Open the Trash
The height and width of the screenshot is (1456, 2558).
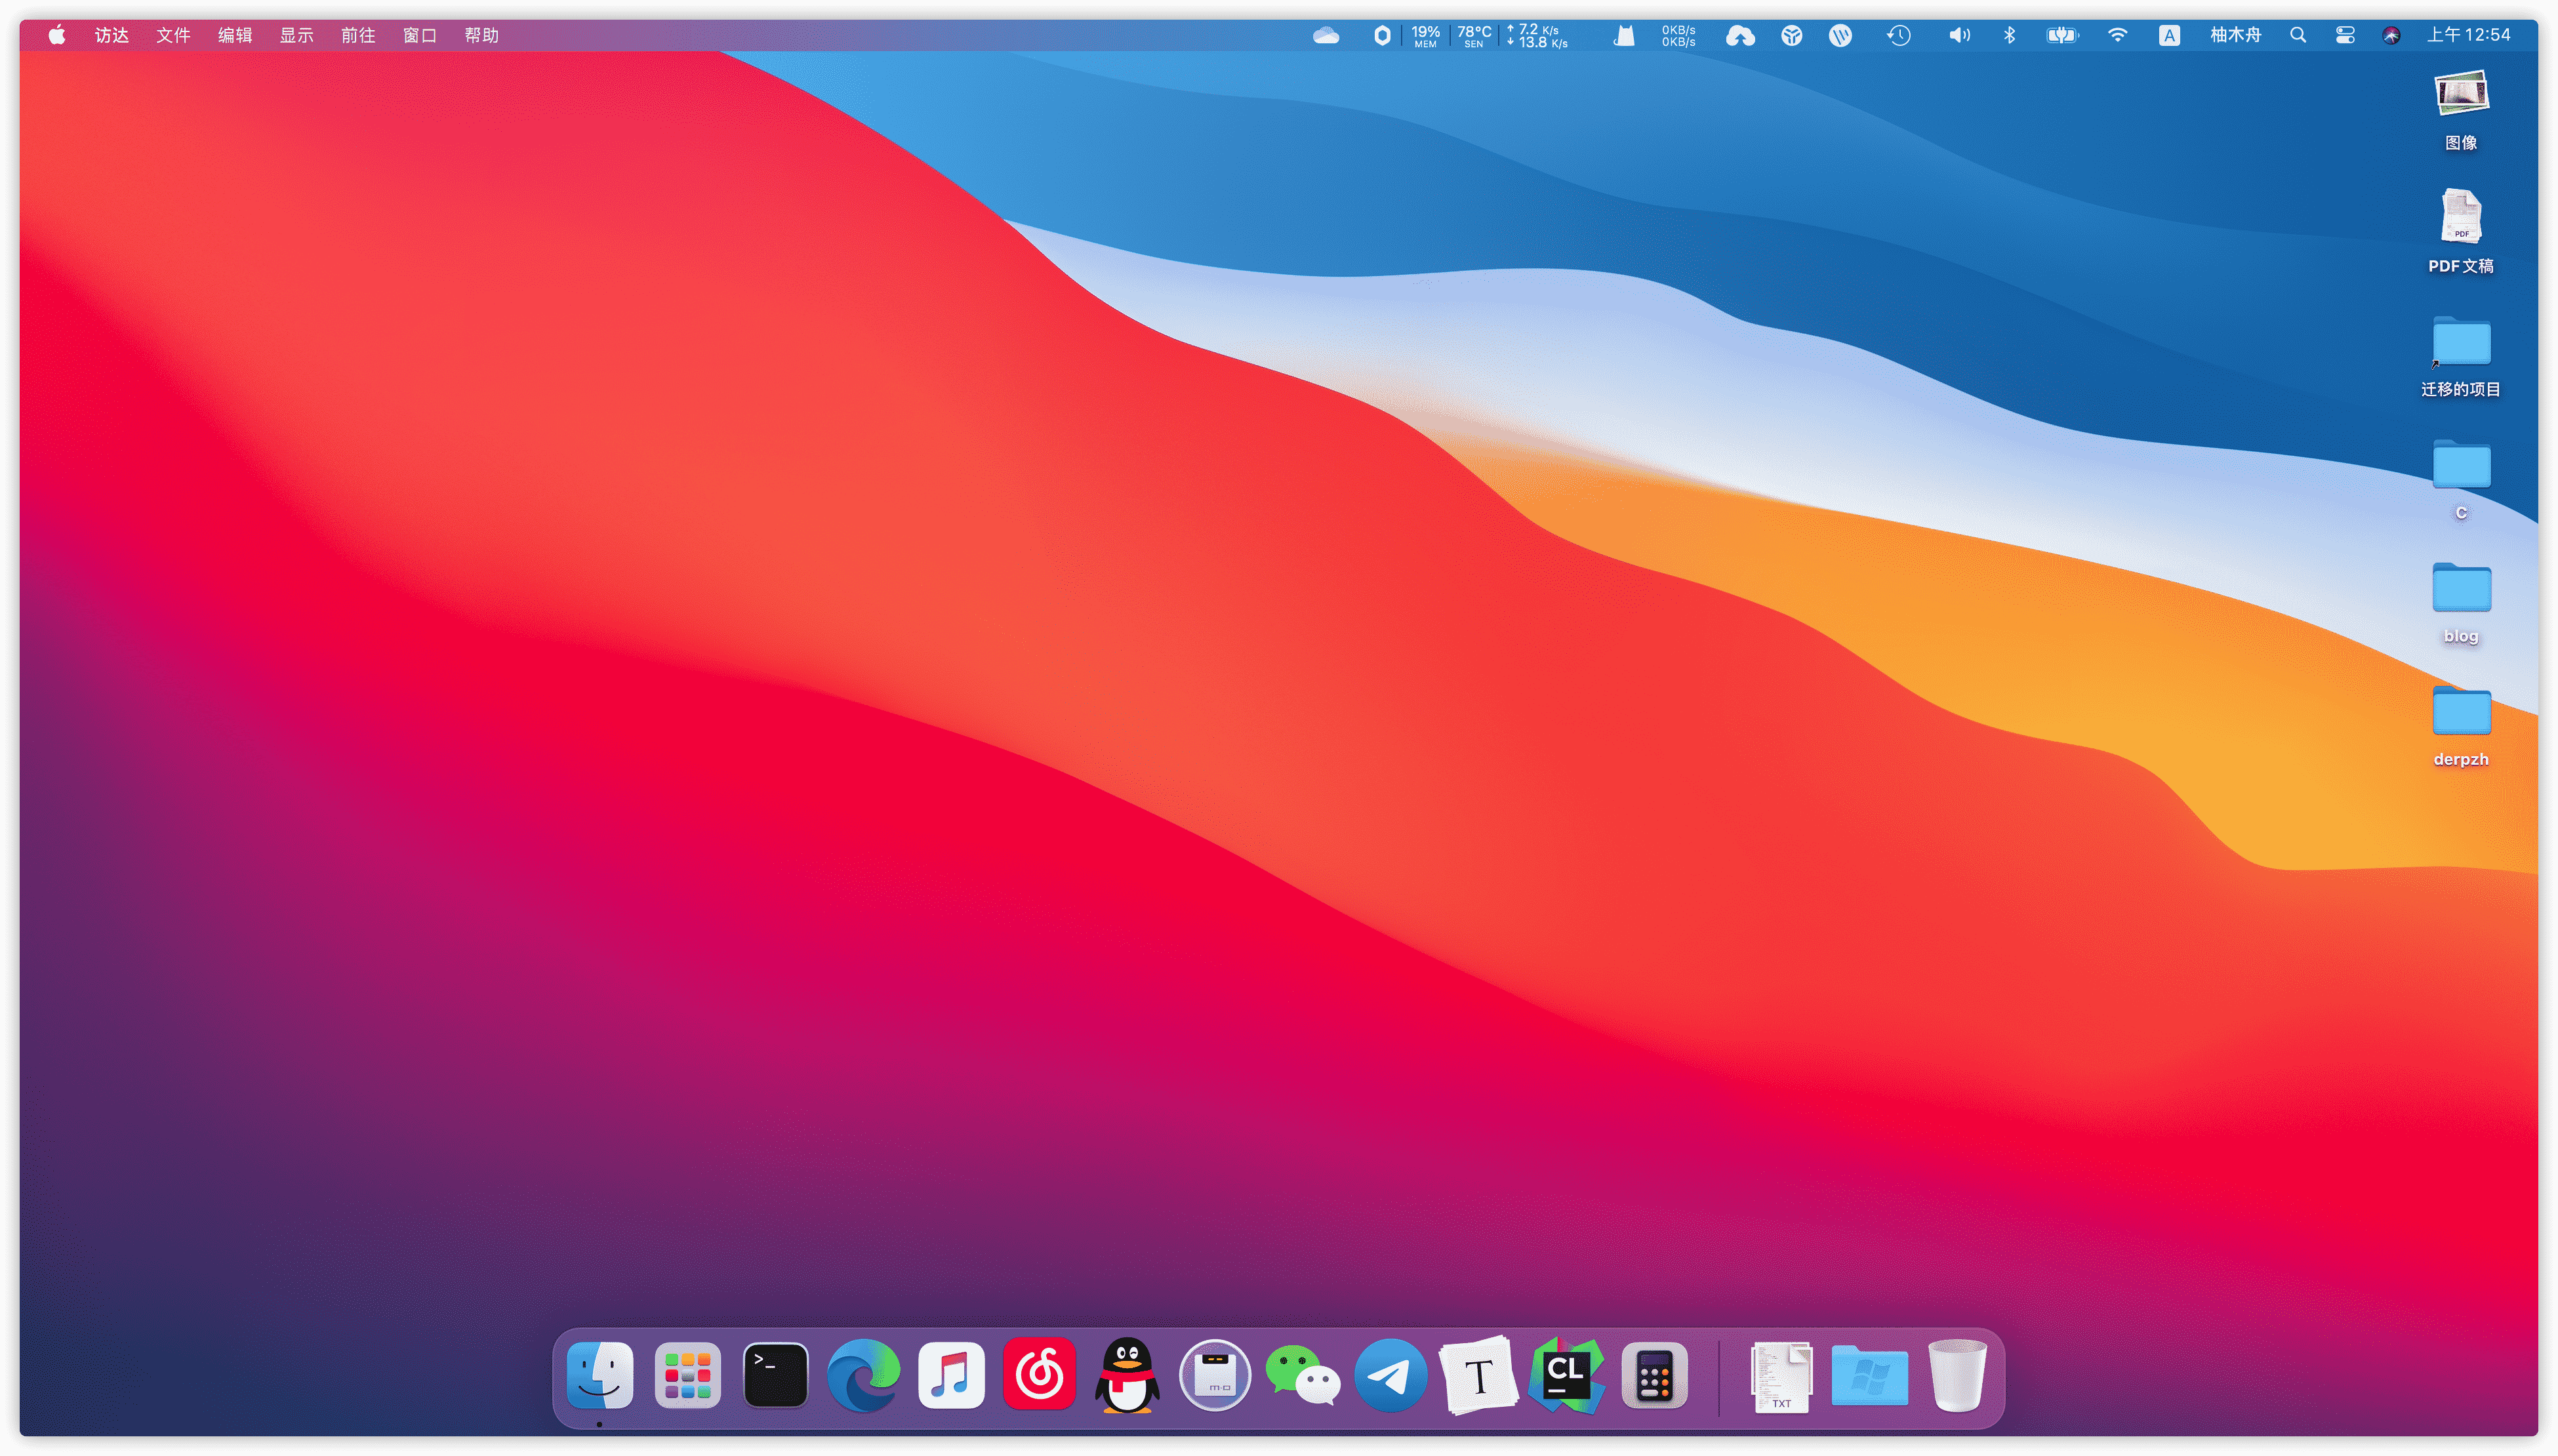1957,1375
